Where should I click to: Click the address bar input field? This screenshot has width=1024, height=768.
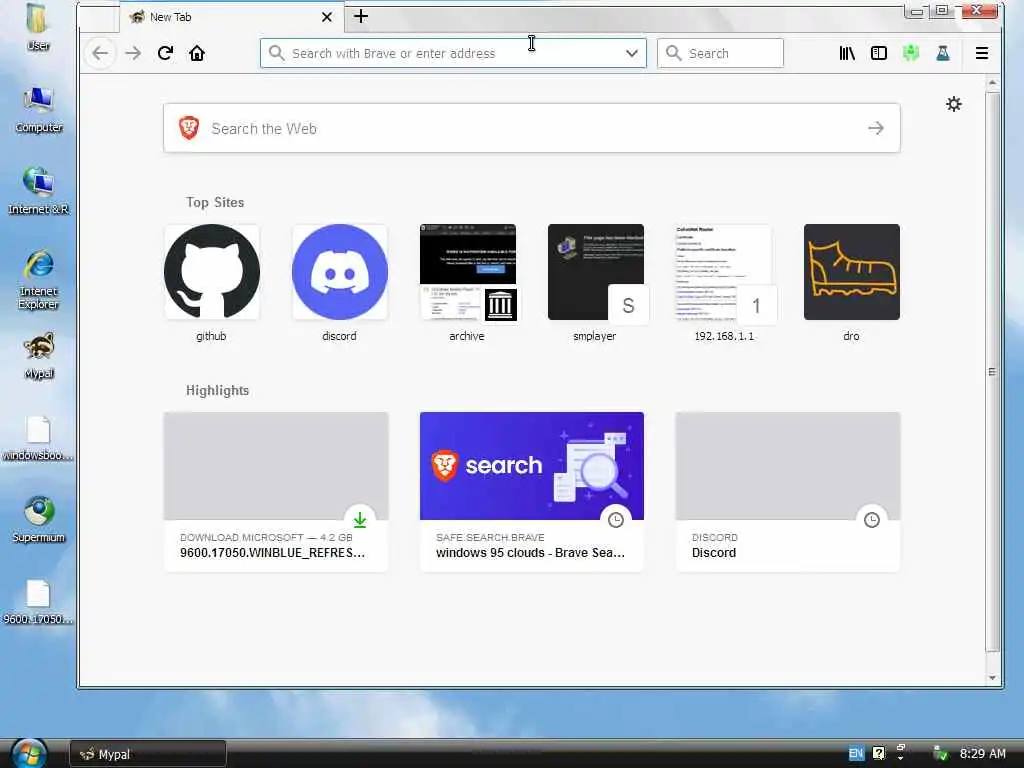(x=453, y=53)
